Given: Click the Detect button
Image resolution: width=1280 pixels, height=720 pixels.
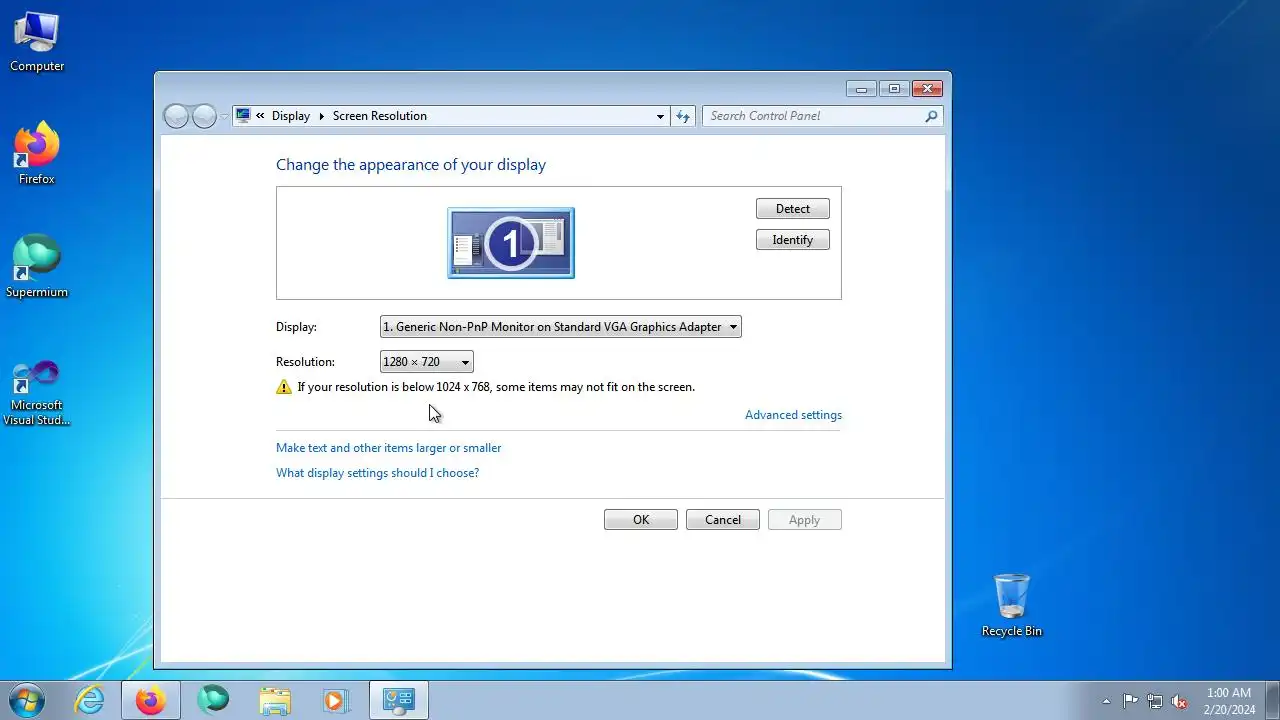Looking at the screenshot, I should coord(793,209).
